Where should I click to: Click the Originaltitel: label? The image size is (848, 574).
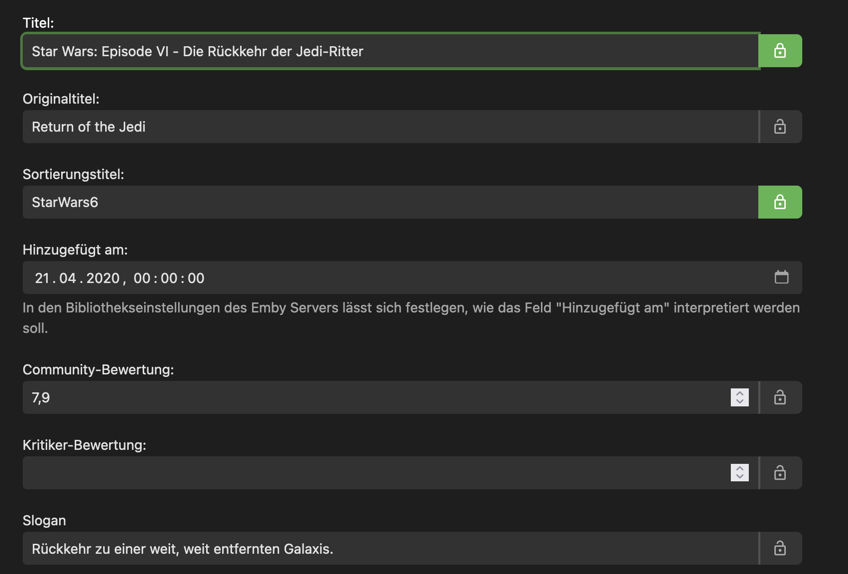[61, 98]
